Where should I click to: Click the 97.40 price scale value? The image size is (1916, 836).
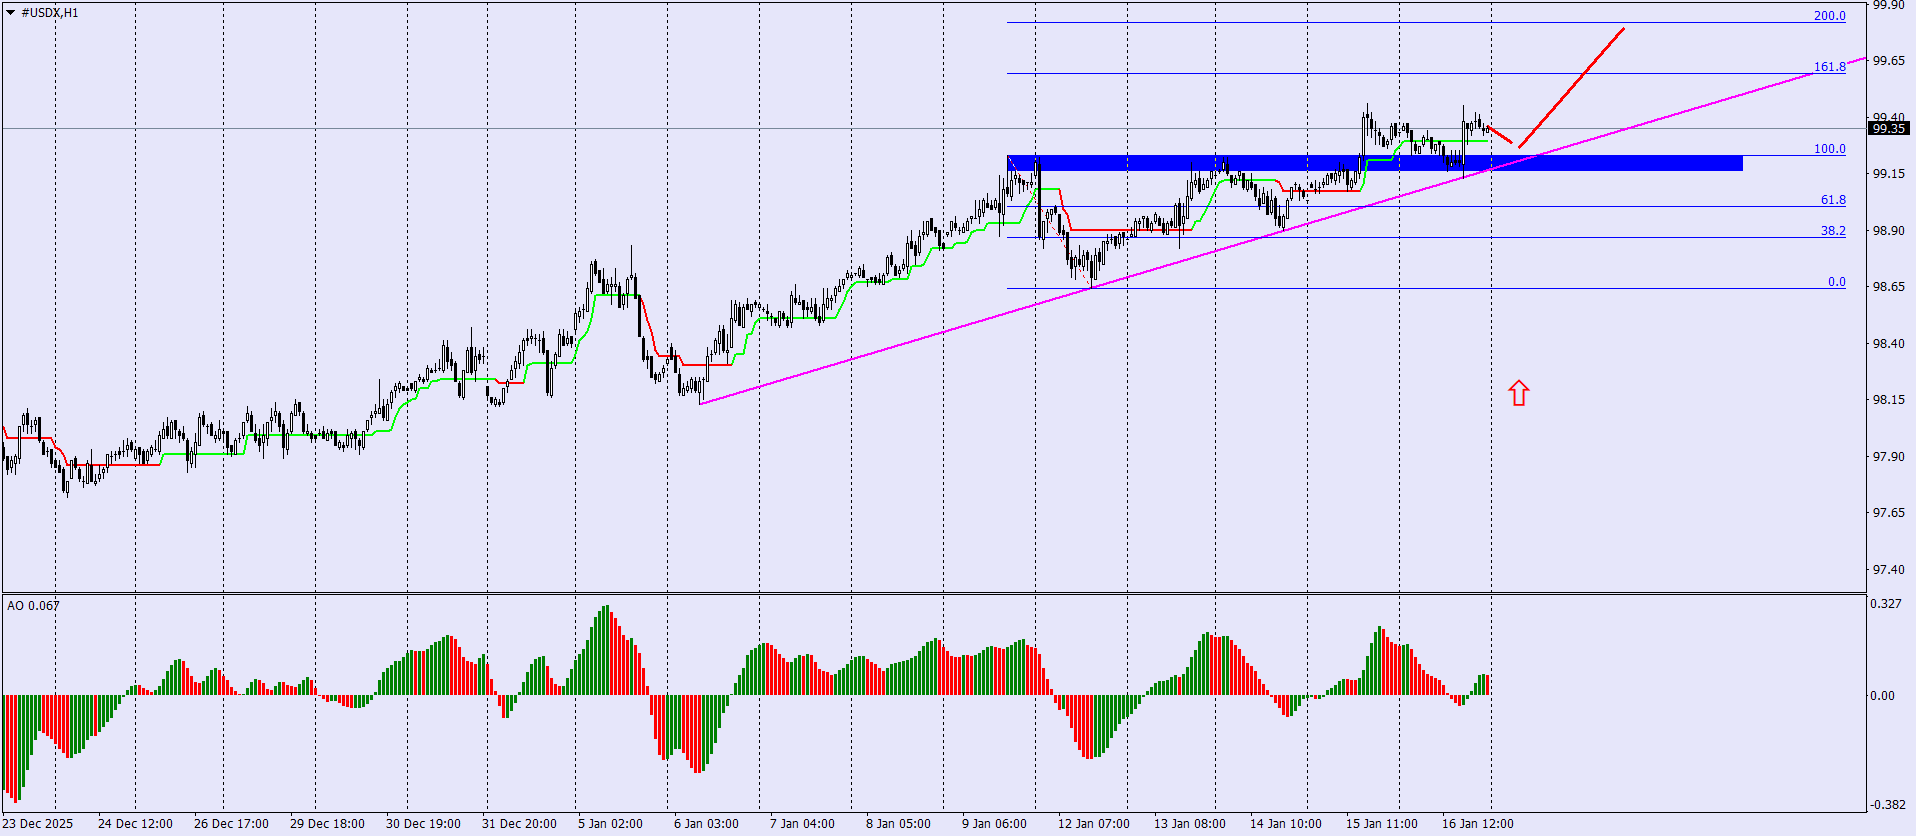pos(1888,570)
